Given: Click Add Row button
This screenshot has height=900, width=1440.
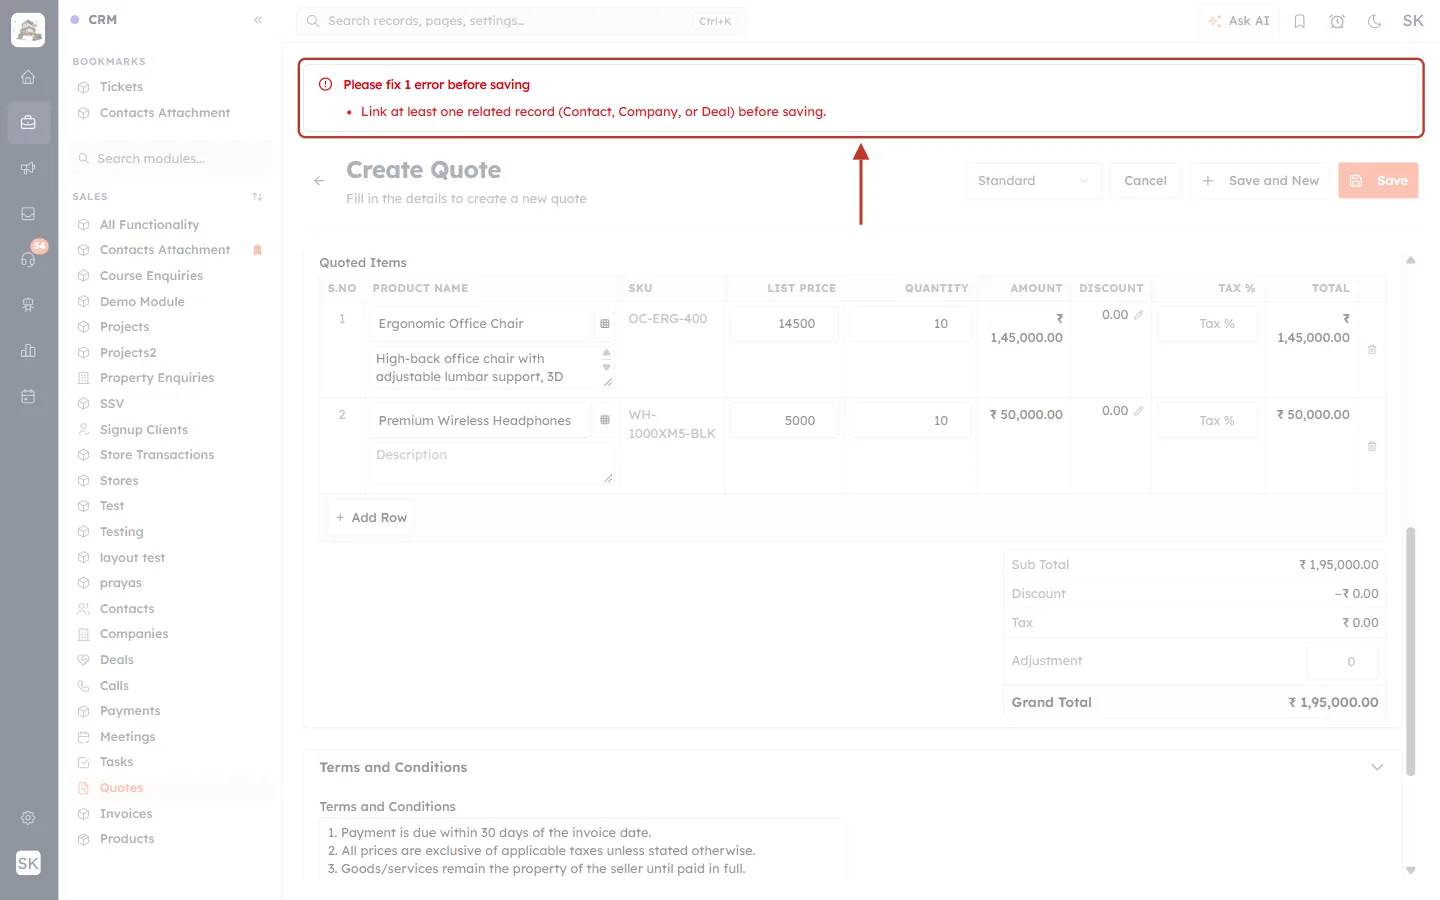Looking at the screenshot, I should [371, 518].
